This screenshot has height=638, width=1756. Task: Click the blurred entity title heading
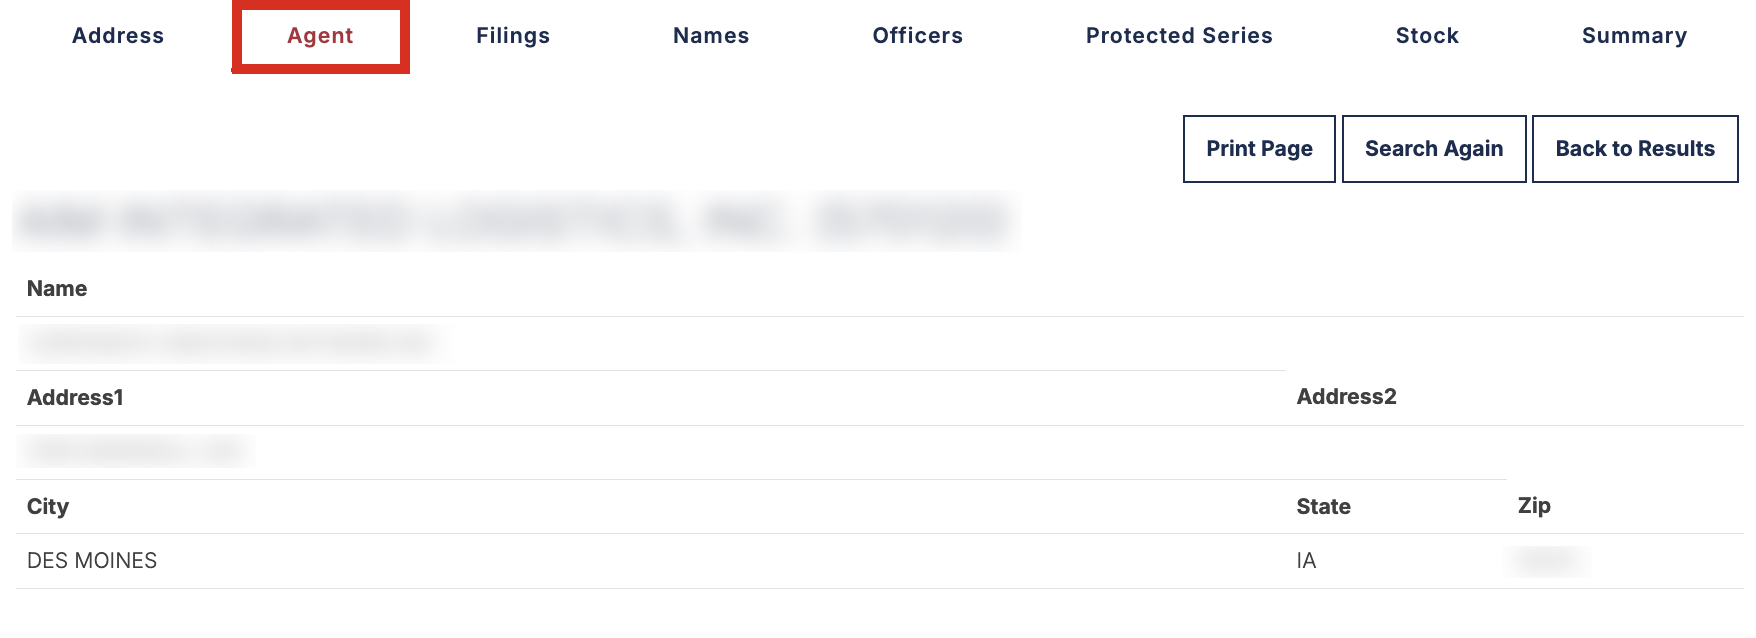(x=514, y=221)
